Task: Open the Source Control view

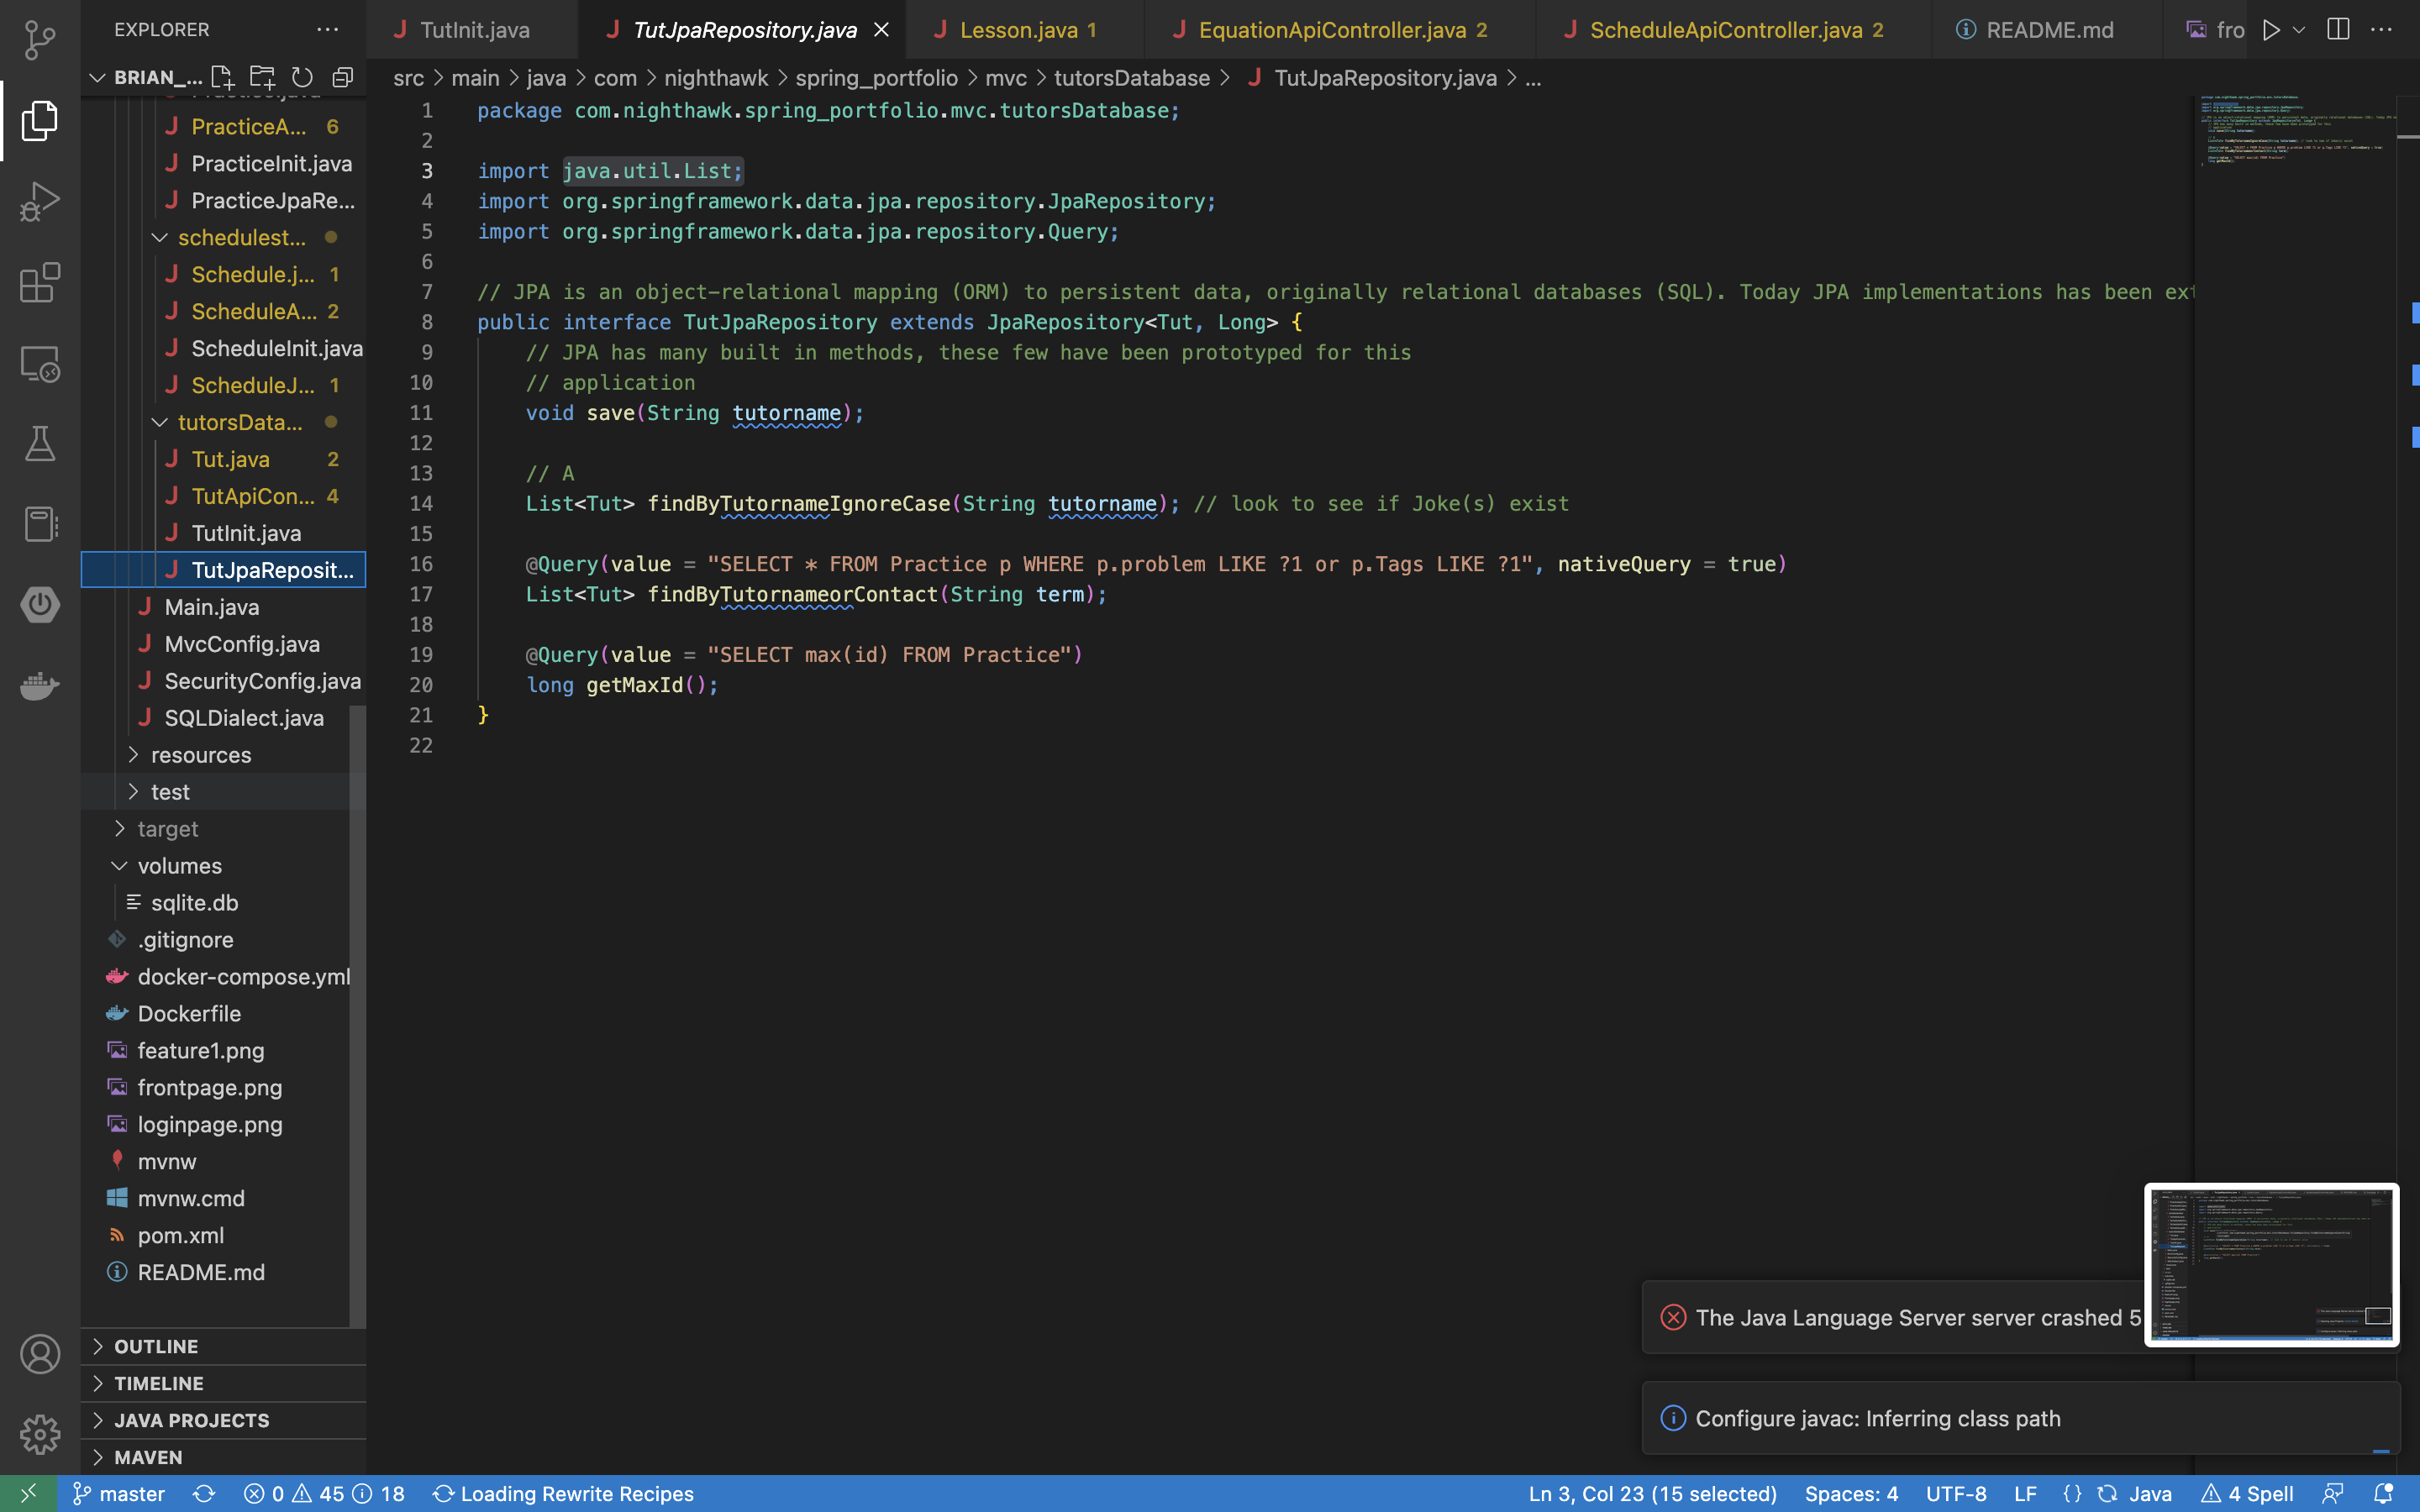Action: coord(40,40)
